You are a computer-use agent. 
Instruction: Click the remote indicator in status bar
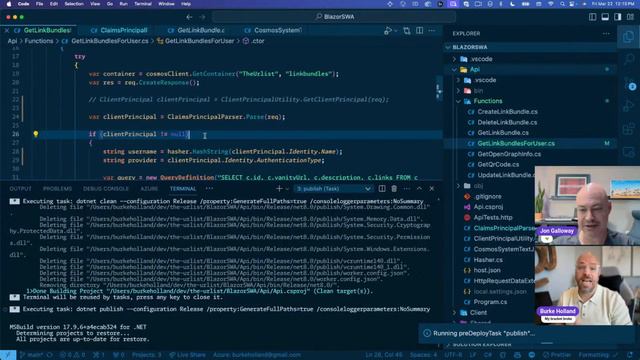[8, 355]
